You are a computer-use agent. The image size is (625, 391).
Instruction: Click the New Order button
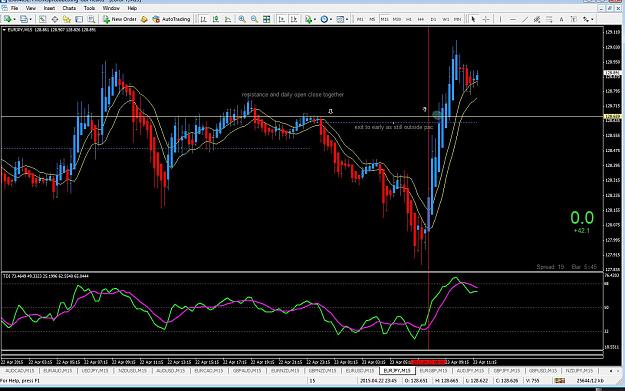click(120, 19)
